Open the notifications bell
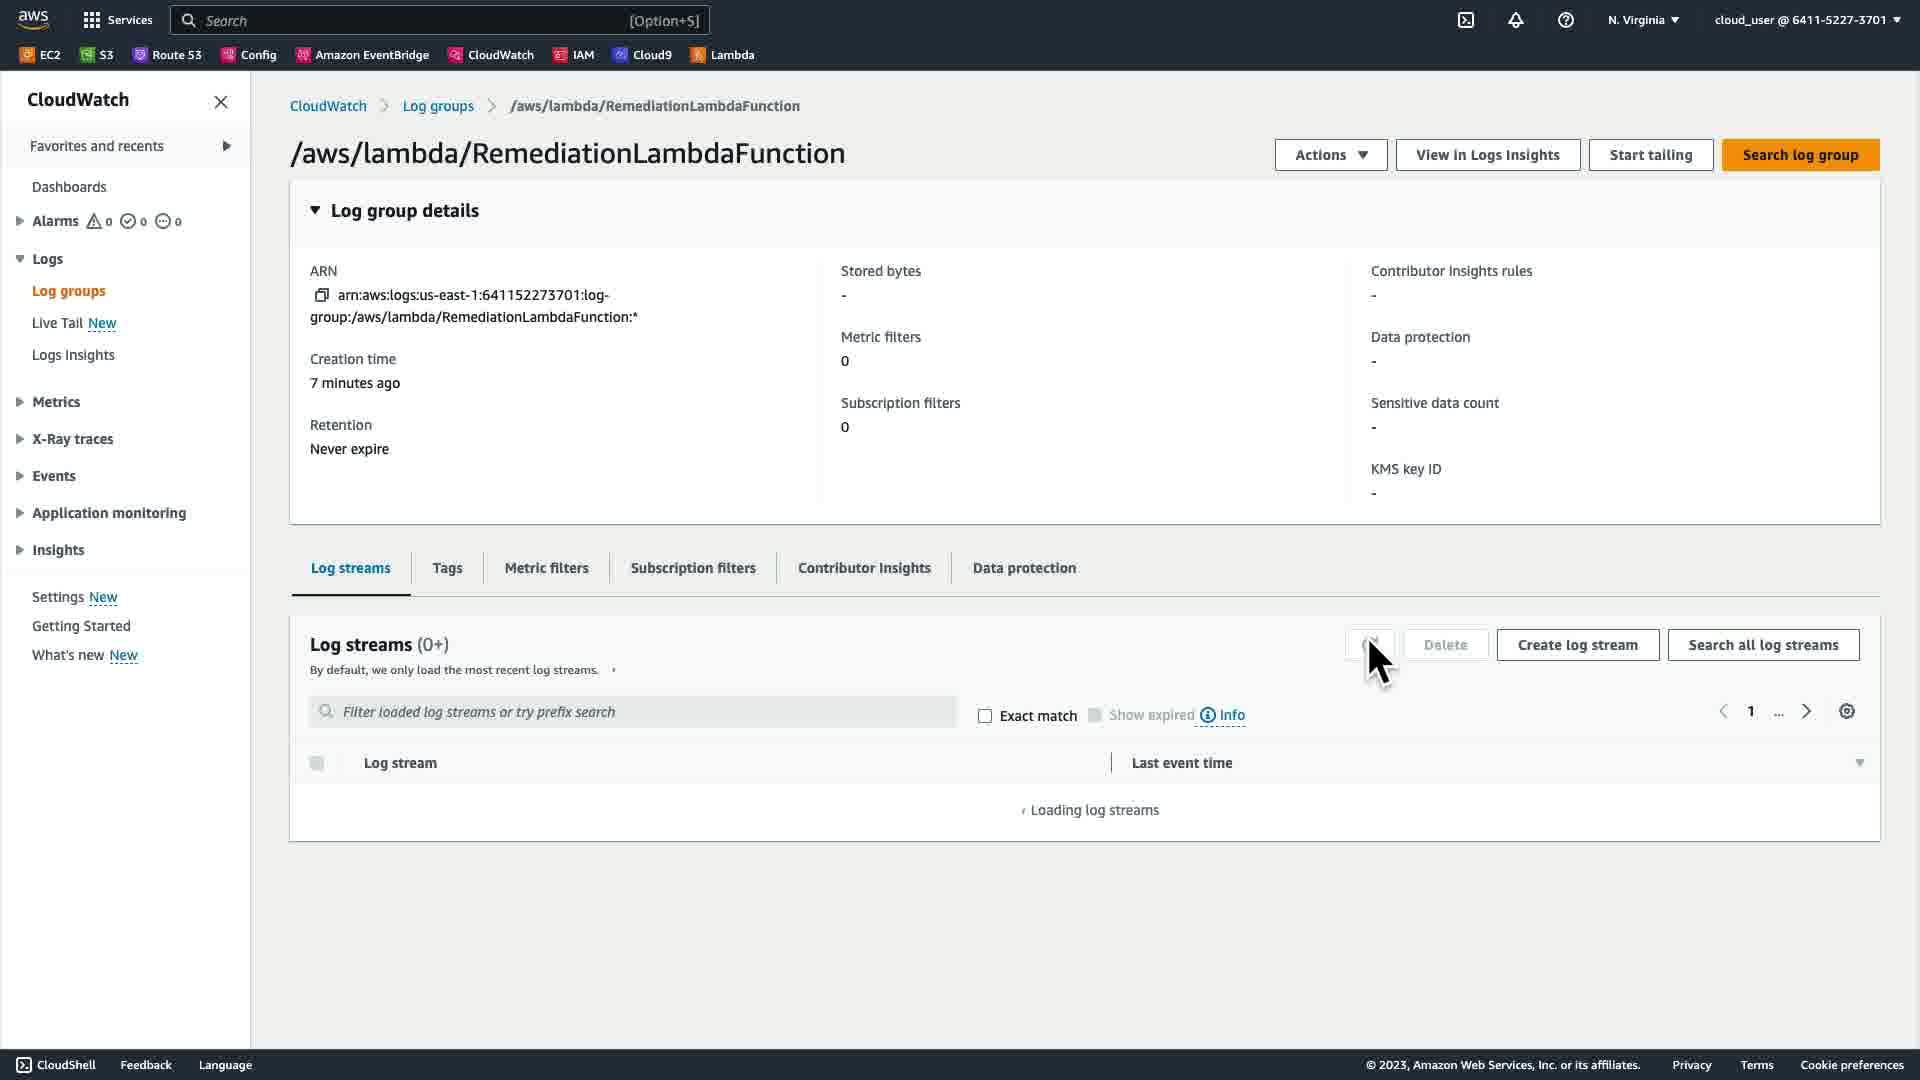The image size is (1920, 1080). (x=1515, y=20)
